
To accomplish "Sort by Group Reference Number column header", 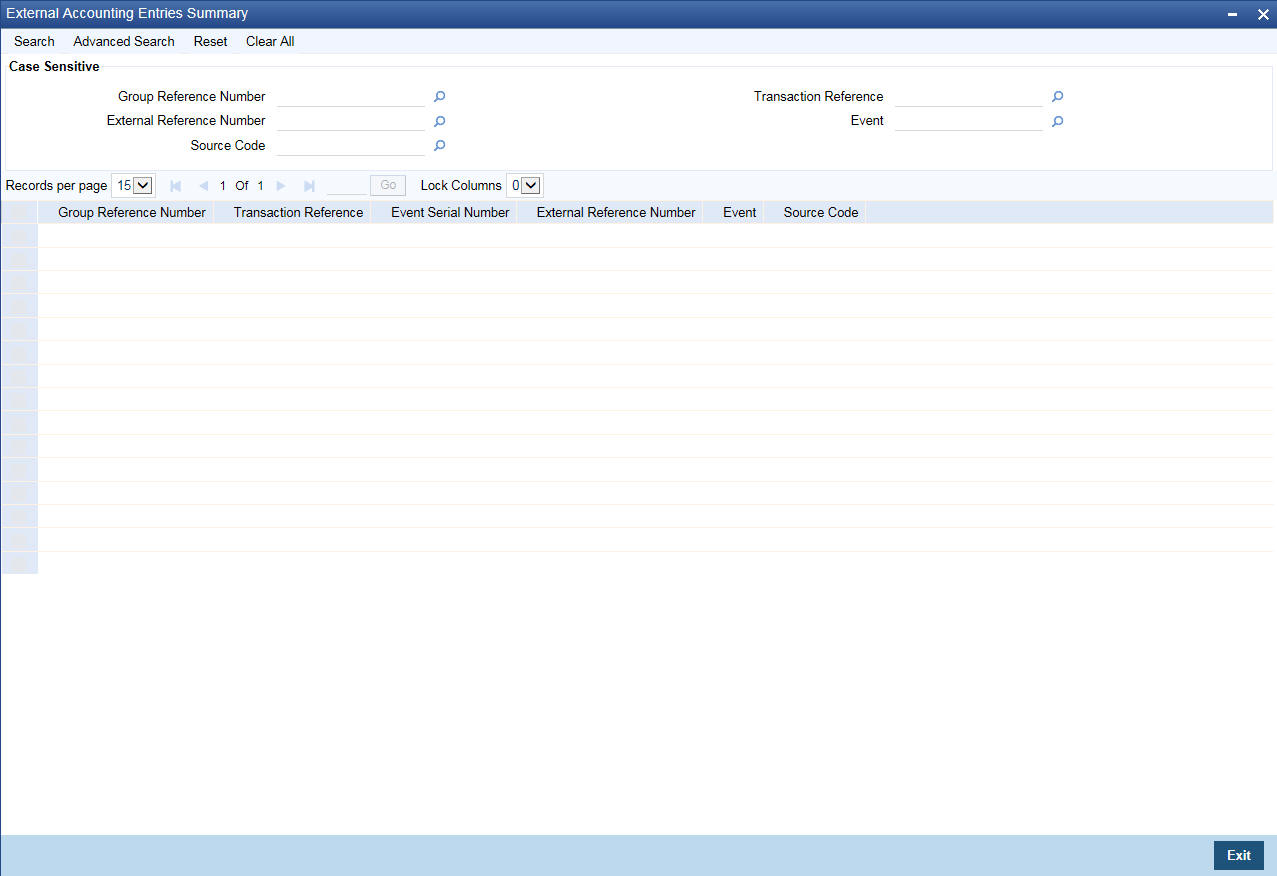I will (x=132, y=212).
